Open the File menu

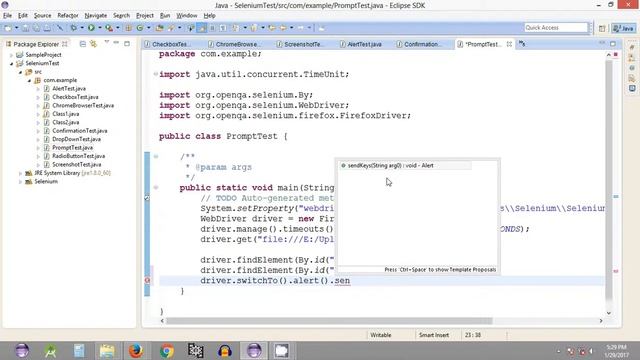(7, 16)
